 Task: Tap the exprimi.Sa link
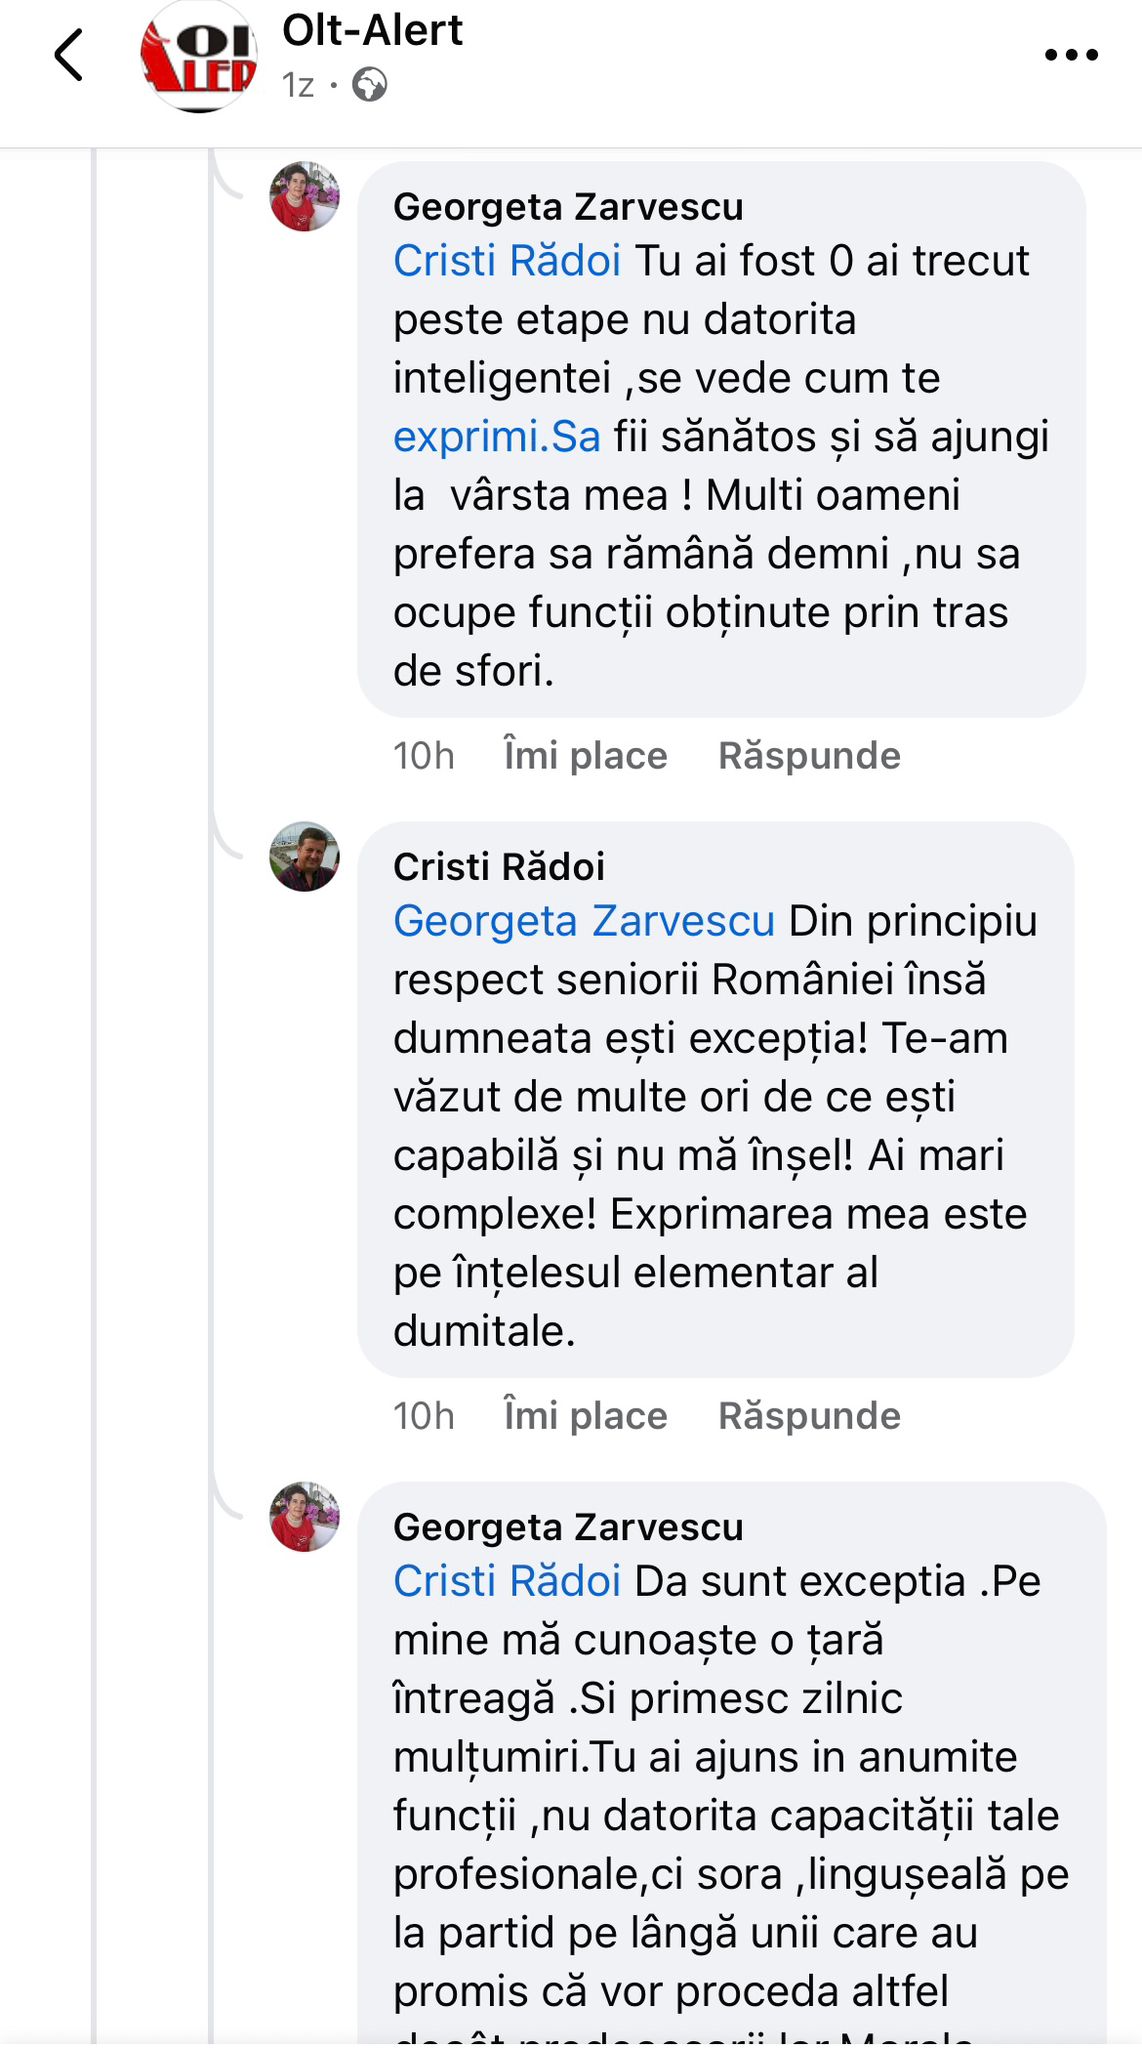(496, 437)
